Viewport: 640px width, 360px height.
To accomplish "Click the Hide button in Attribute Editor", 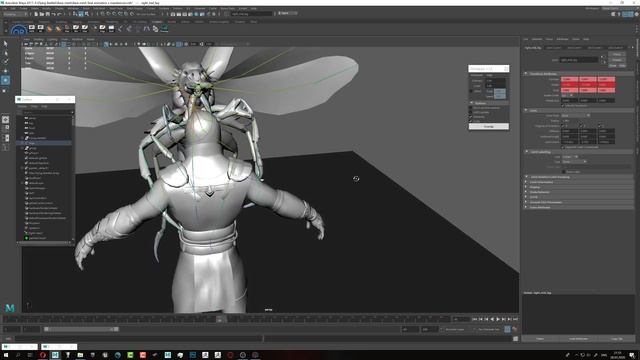I will tap(622, 65).
